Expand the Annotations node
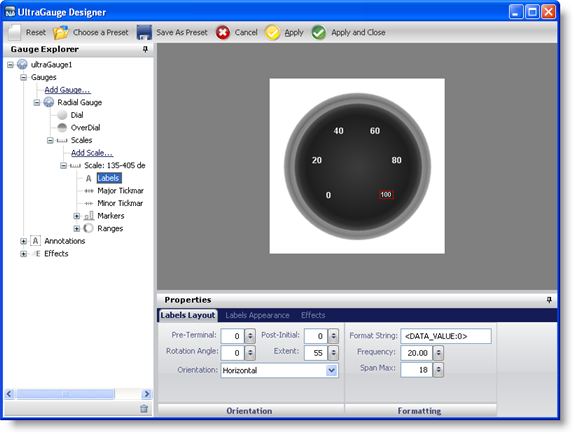Screen dimensions: 574x434 click(x=23, y=241)
